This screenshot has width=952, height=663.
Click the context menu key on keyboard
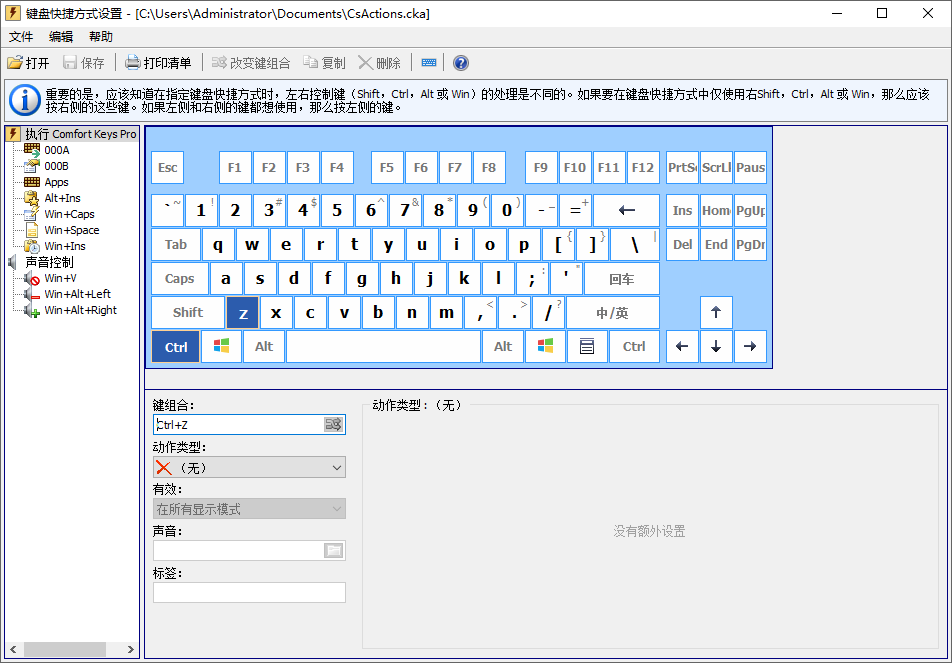coord(586,347)
